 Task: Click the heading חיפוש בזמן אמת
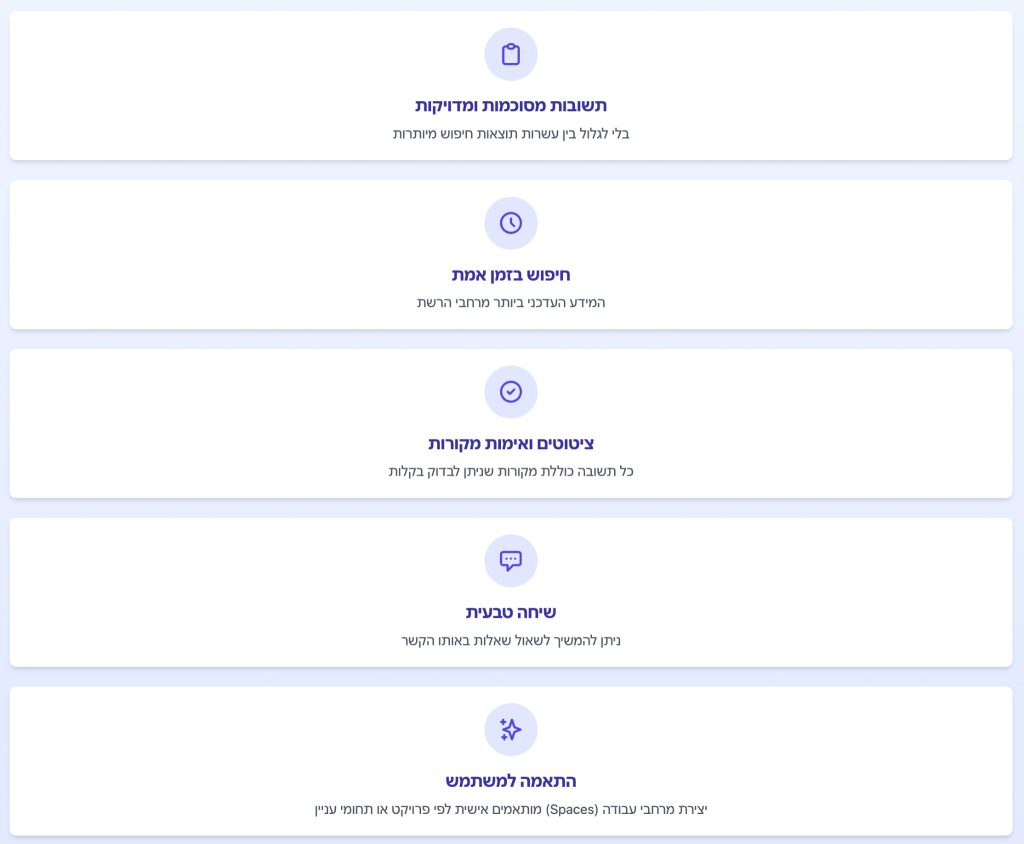tap(511, 275)
